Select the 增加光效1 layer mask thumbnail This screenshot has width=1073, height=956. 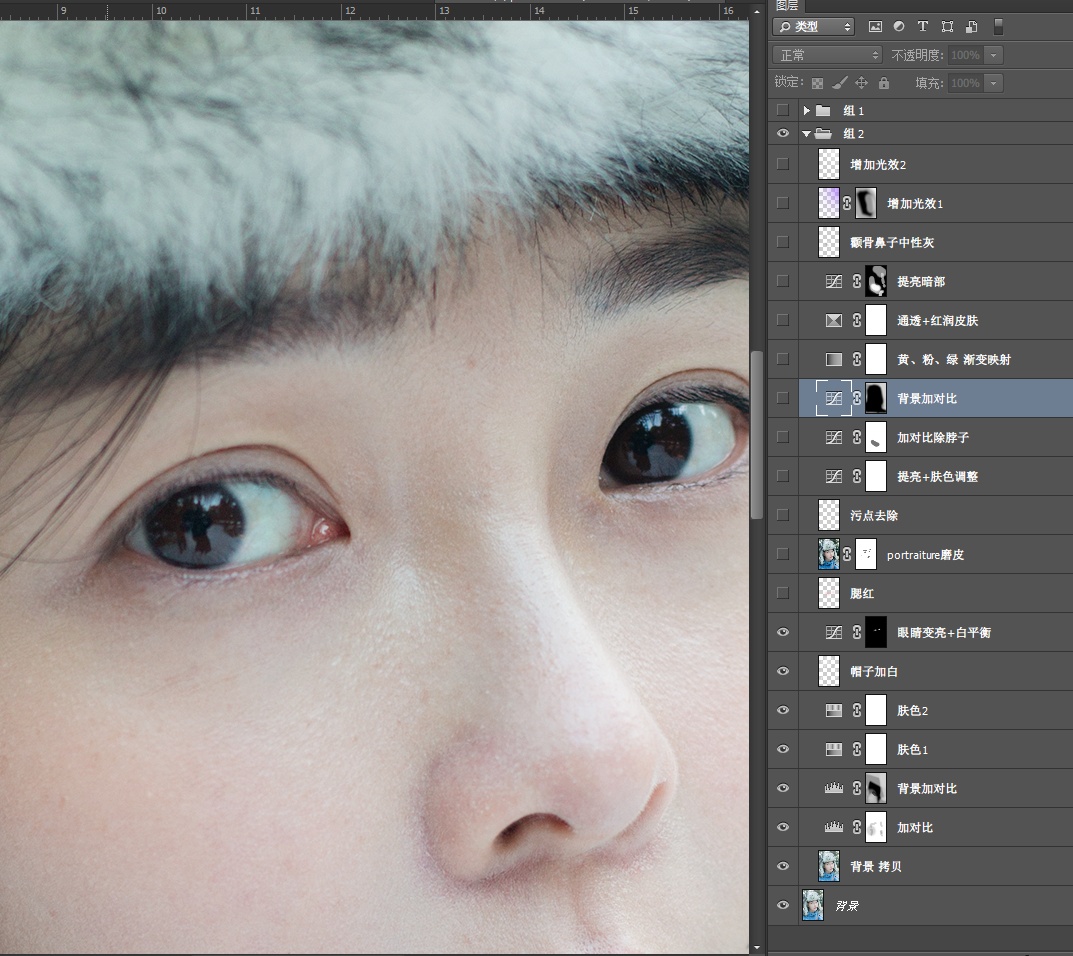(866, 203)
